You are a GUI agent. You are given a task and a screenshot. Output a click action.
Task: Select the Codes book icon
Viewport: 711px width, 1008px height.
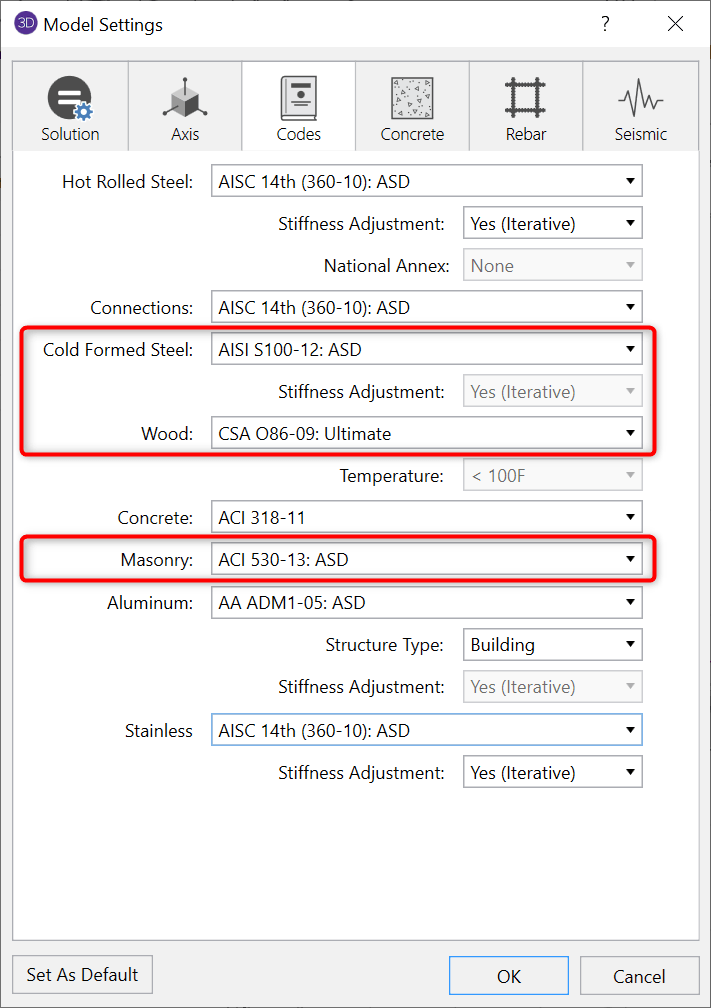(x=298, y=99)
